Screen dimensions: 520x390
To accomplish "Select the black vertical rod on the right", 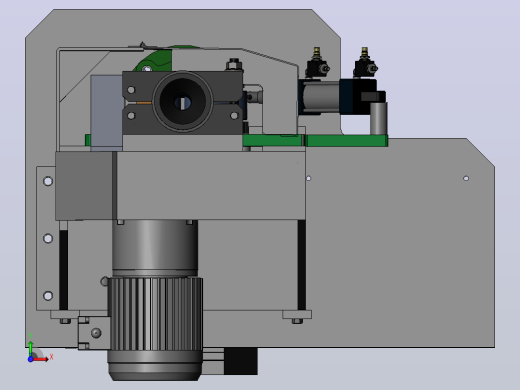I will (302, 265).
